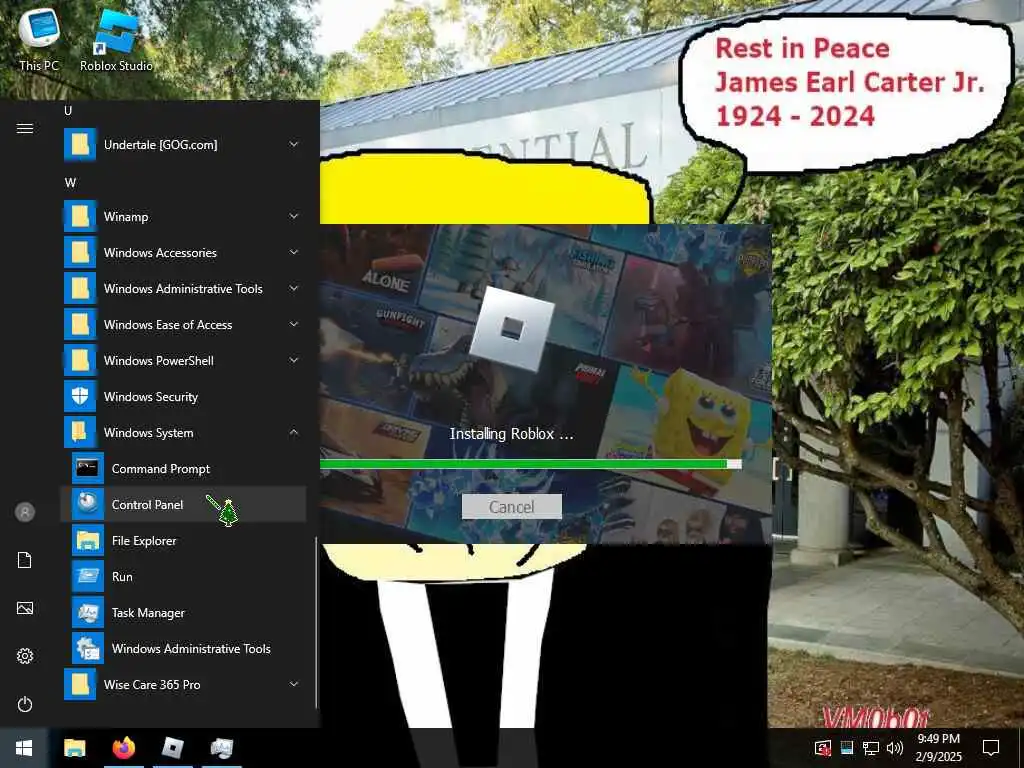This screenshot has height=768, width=1024.
Task: Launch Command Prompt
Action: pos(183,469)
